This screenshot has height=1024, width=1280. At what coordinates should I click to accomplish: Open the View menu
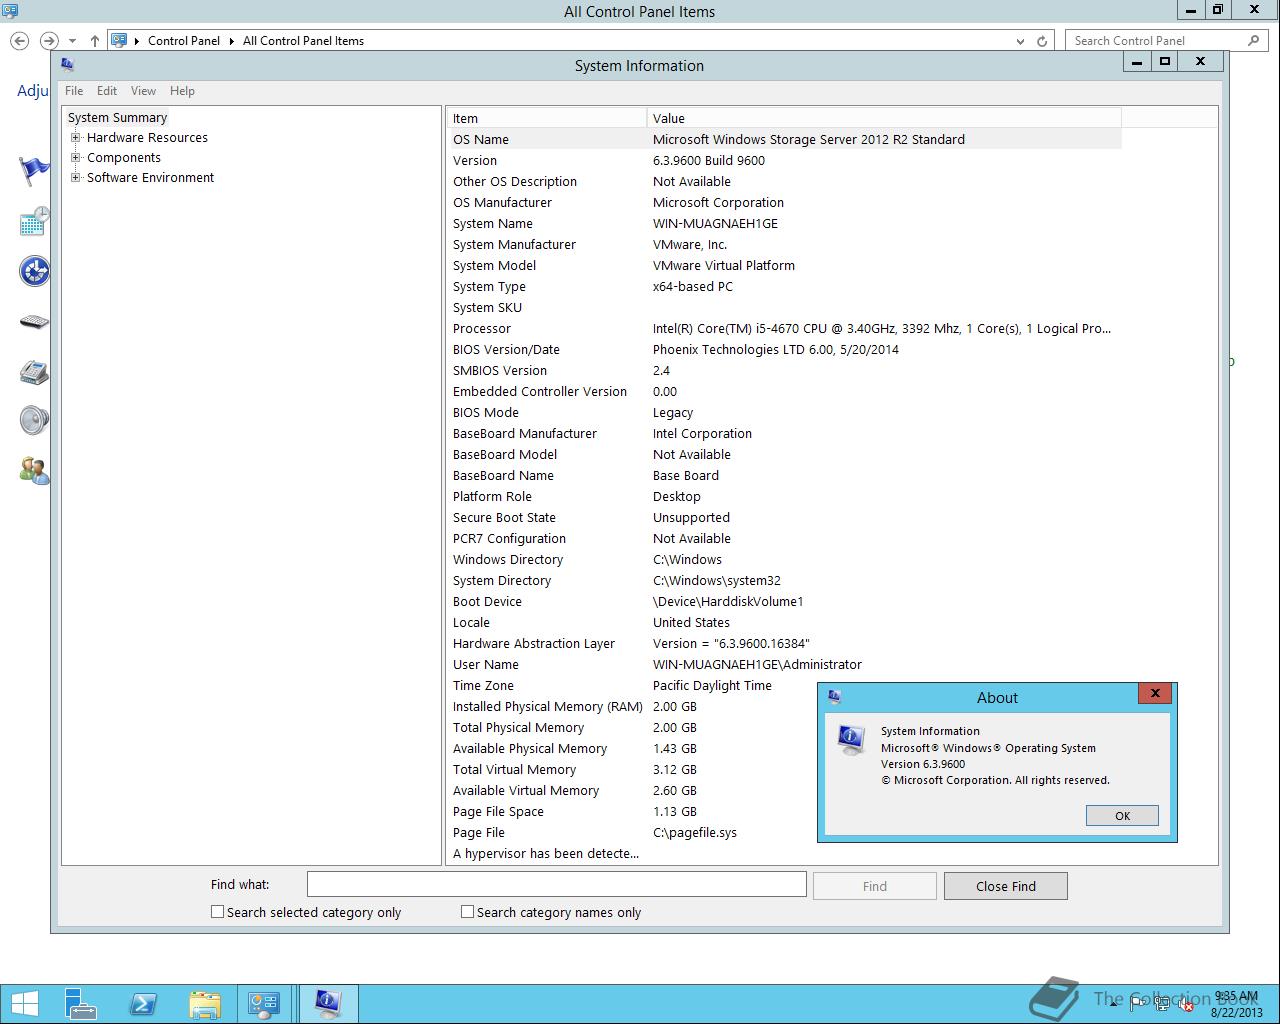143,90
